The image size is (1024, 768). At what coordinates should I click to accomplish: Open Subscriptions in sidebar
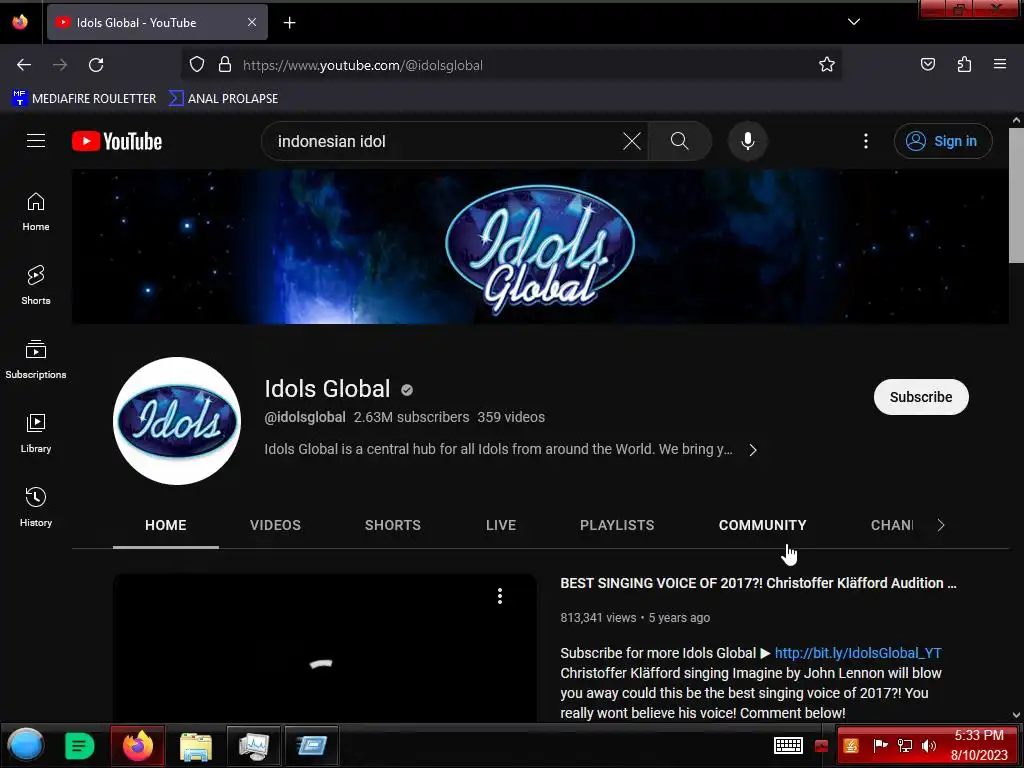(x=36, y=359)
